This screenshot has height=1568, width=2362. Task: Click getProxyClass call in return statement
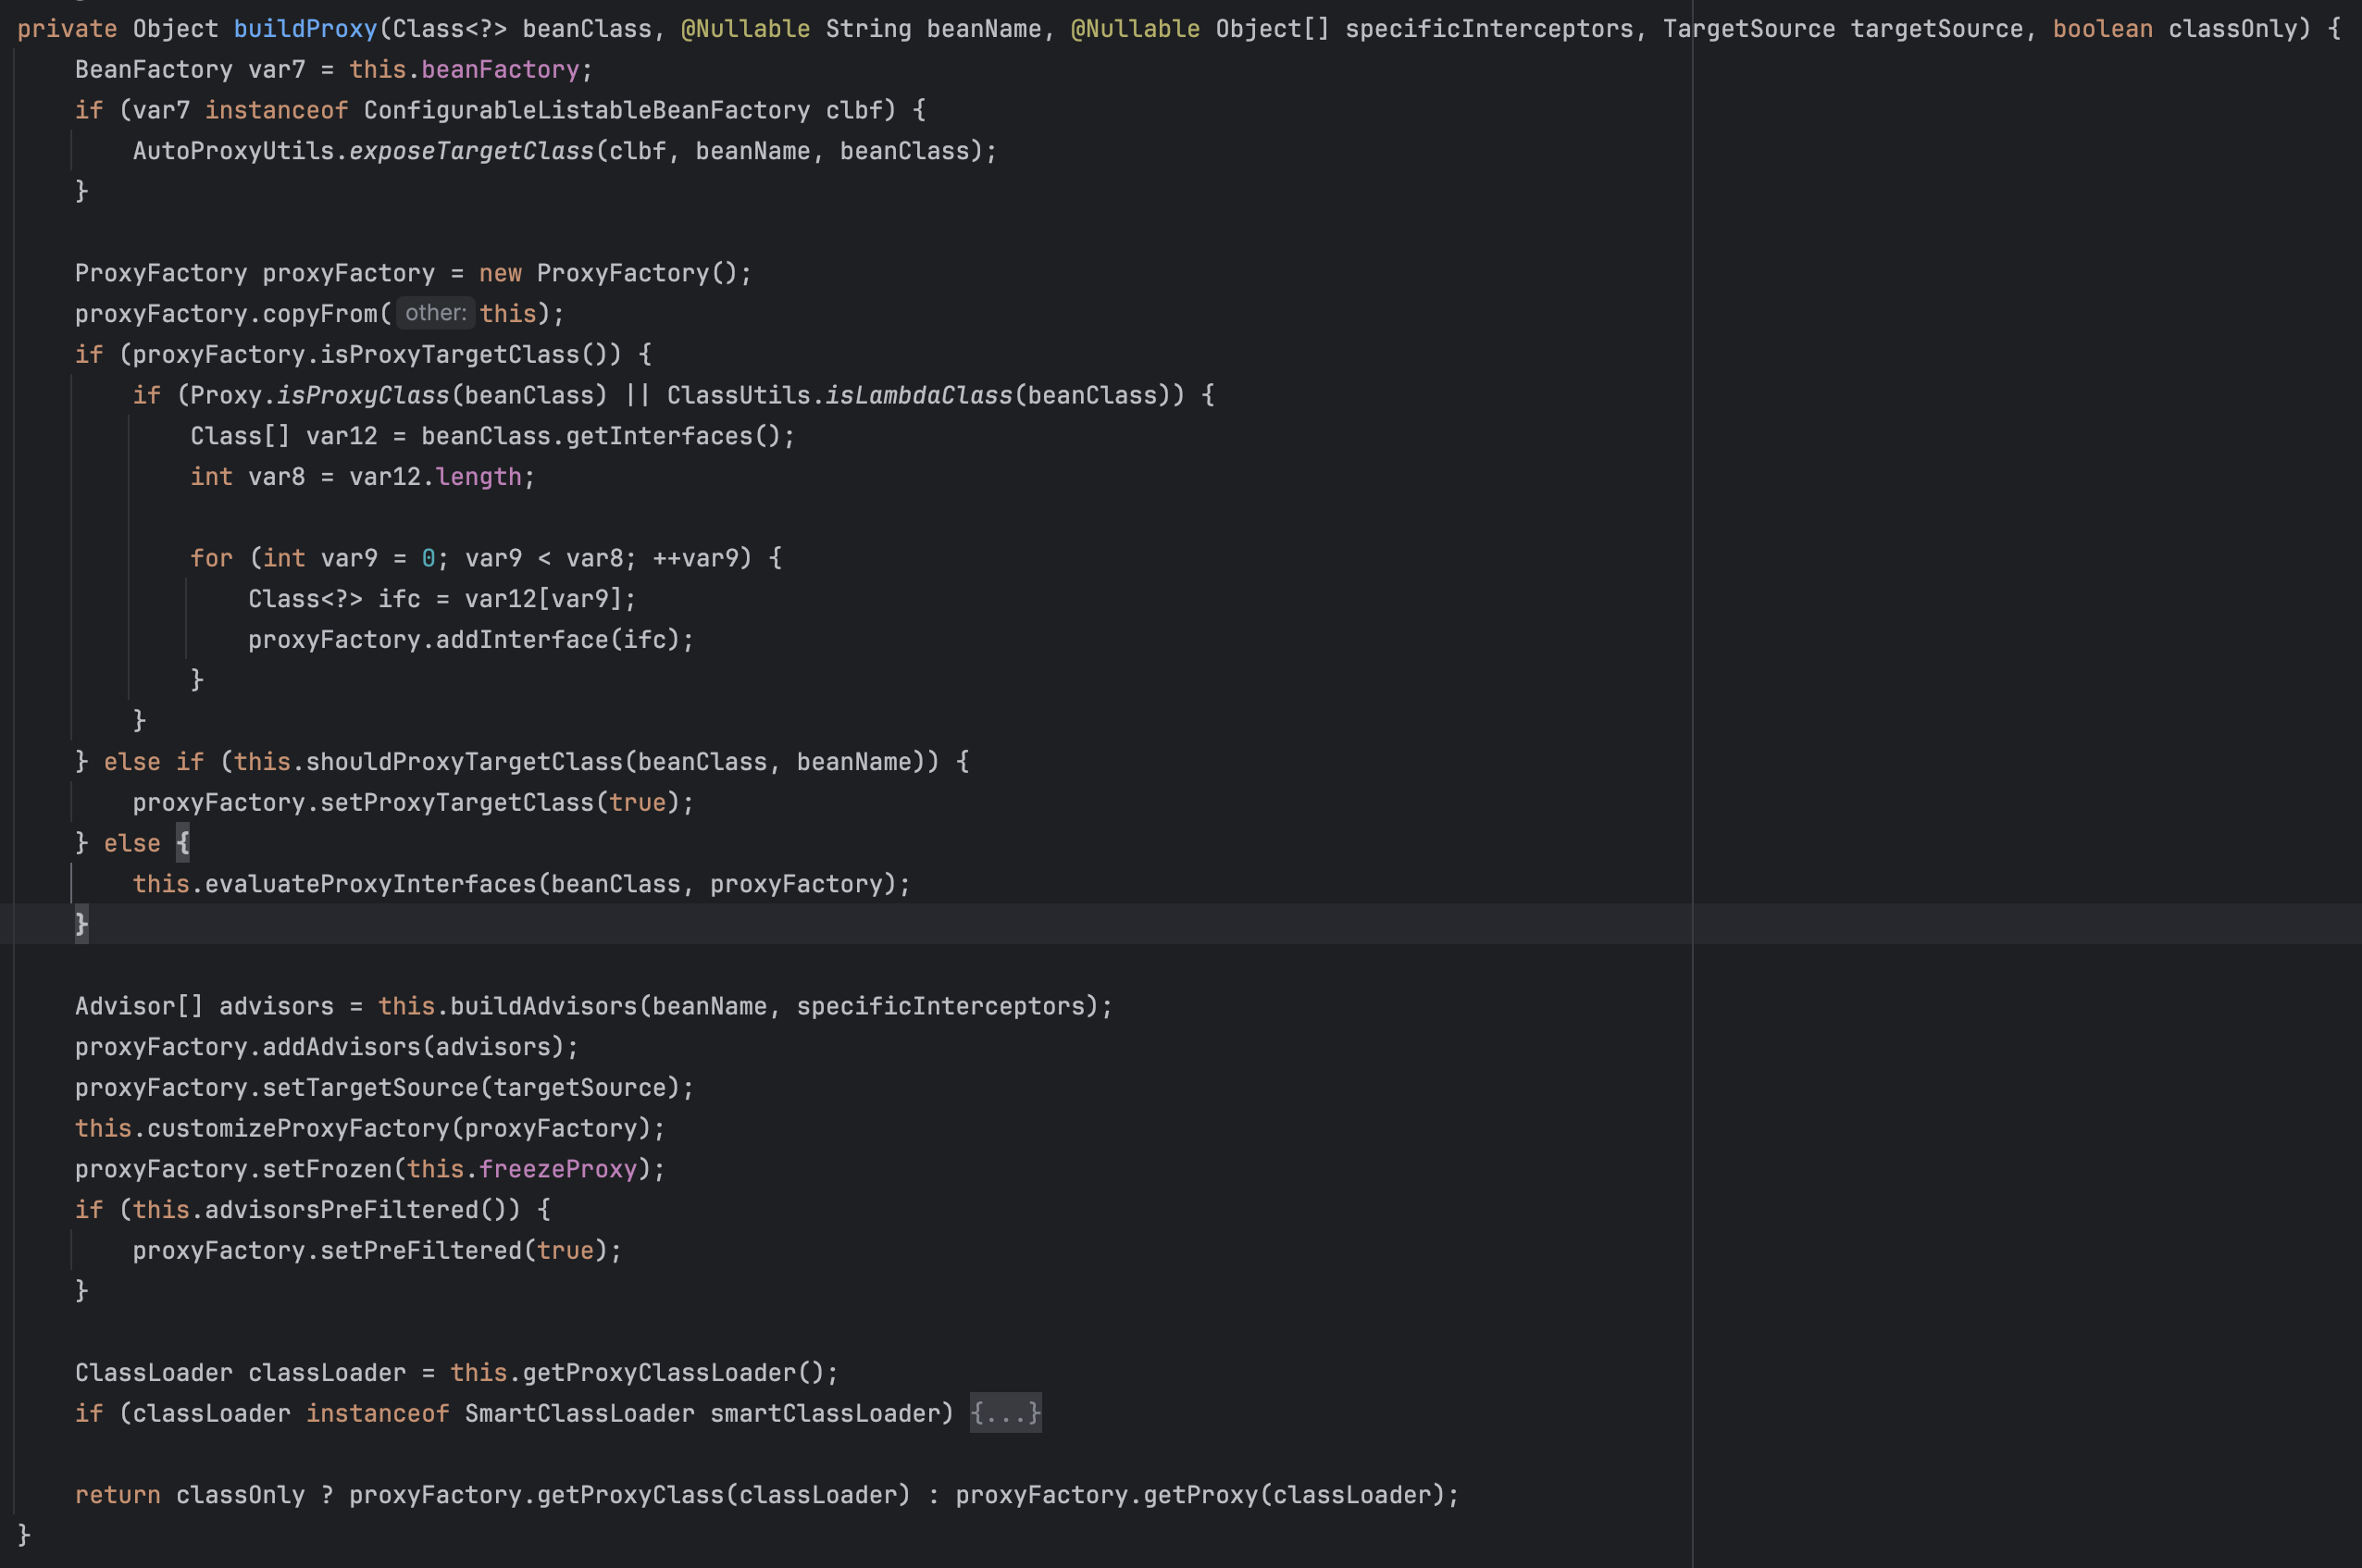tap(630, 1495)
